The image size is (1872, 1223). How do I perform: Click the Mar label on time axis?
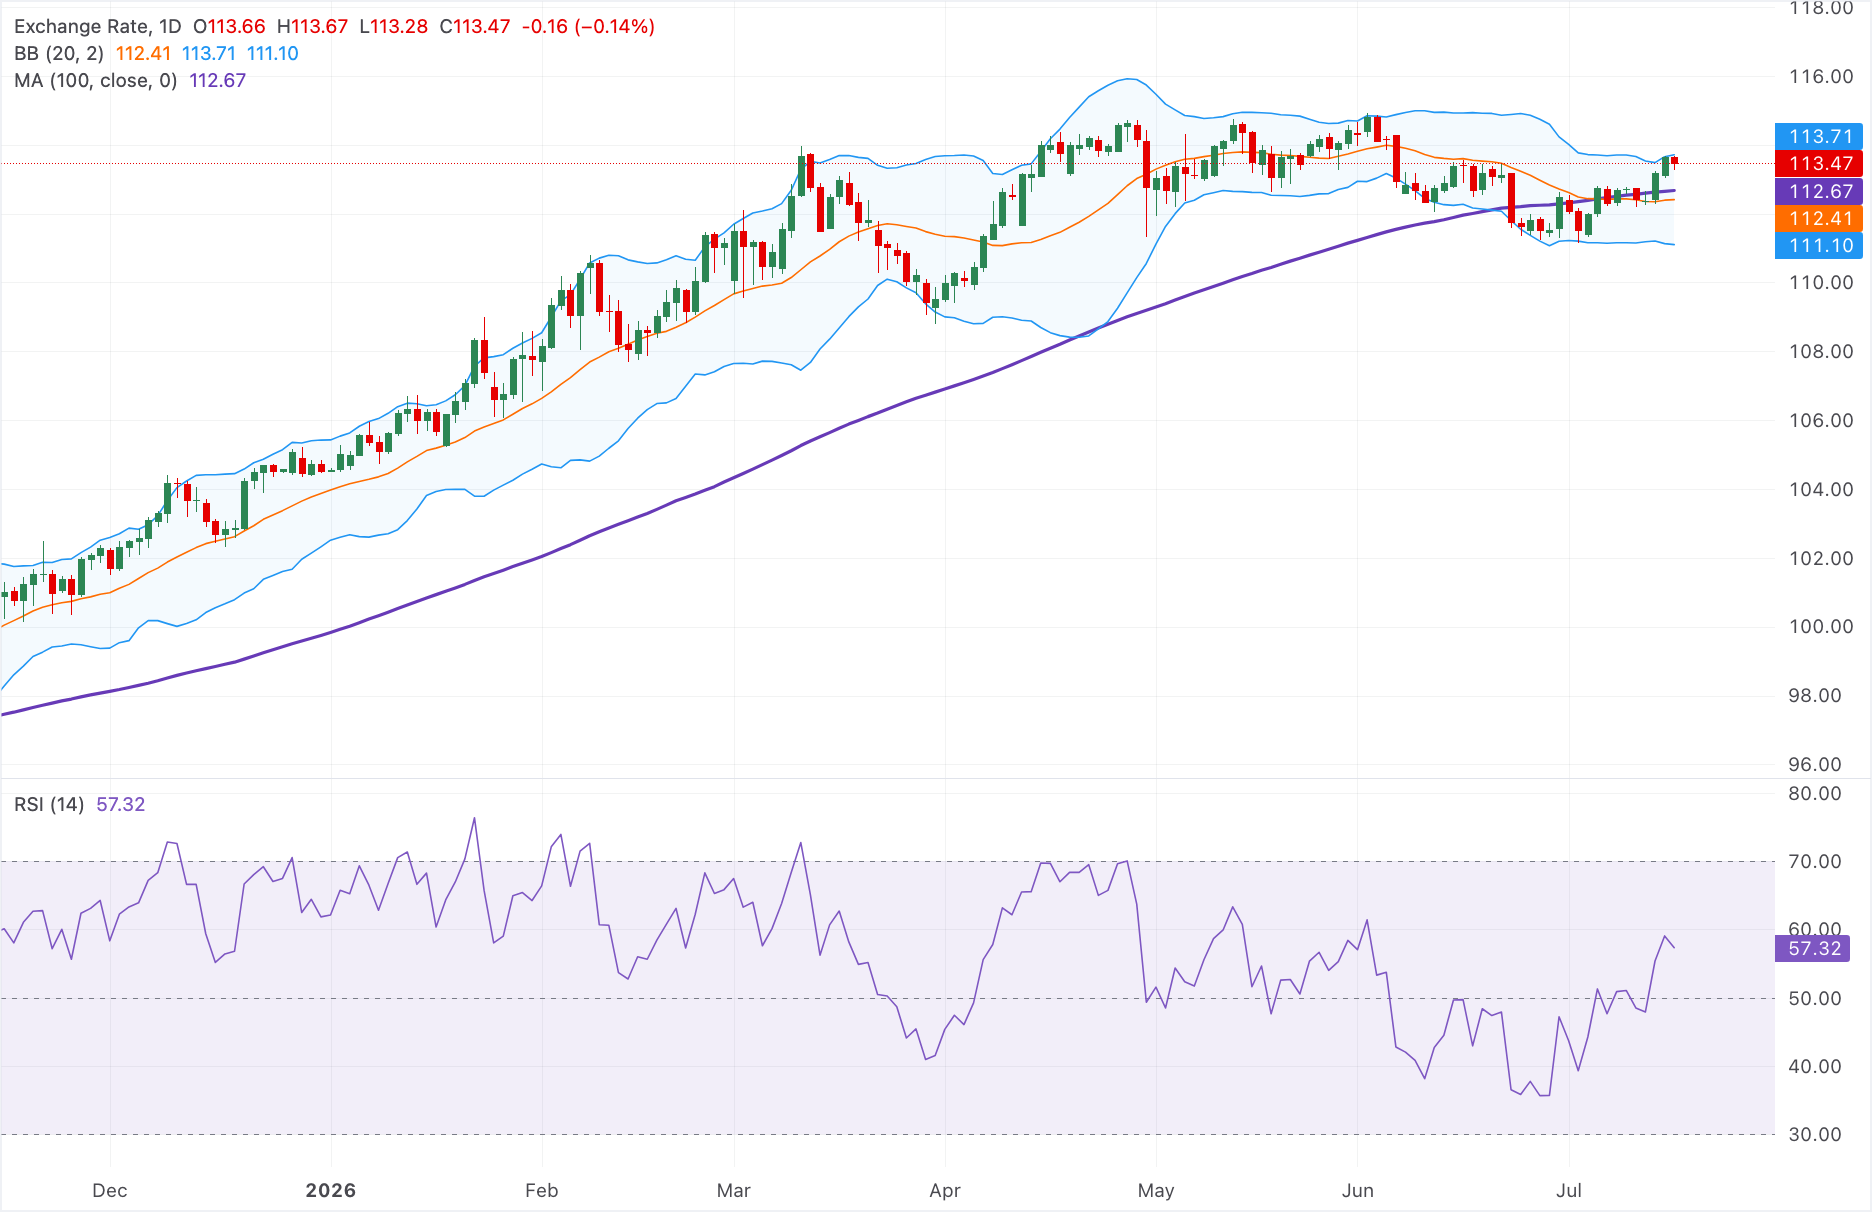tap(734, 1191)
